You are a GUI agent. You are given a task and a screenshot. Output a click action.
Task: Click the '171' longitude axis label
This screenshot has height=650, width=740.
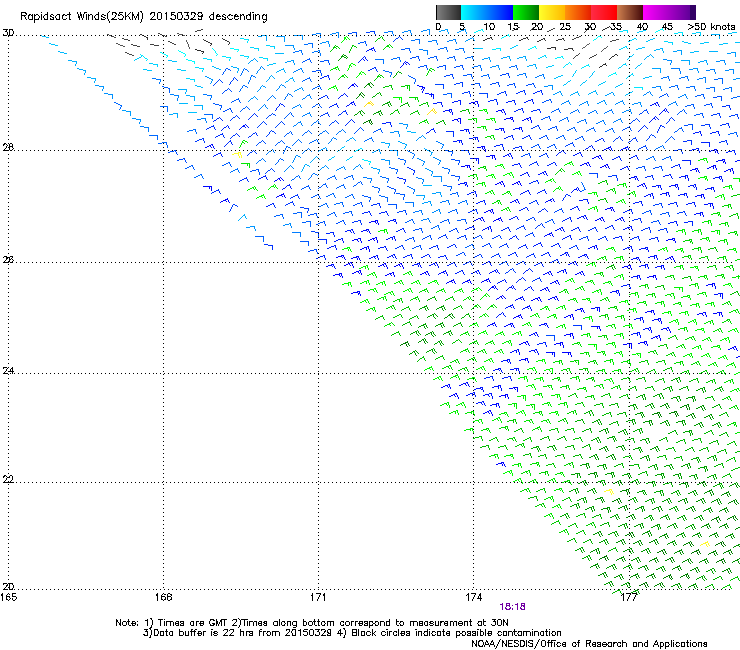click(318, 597)
